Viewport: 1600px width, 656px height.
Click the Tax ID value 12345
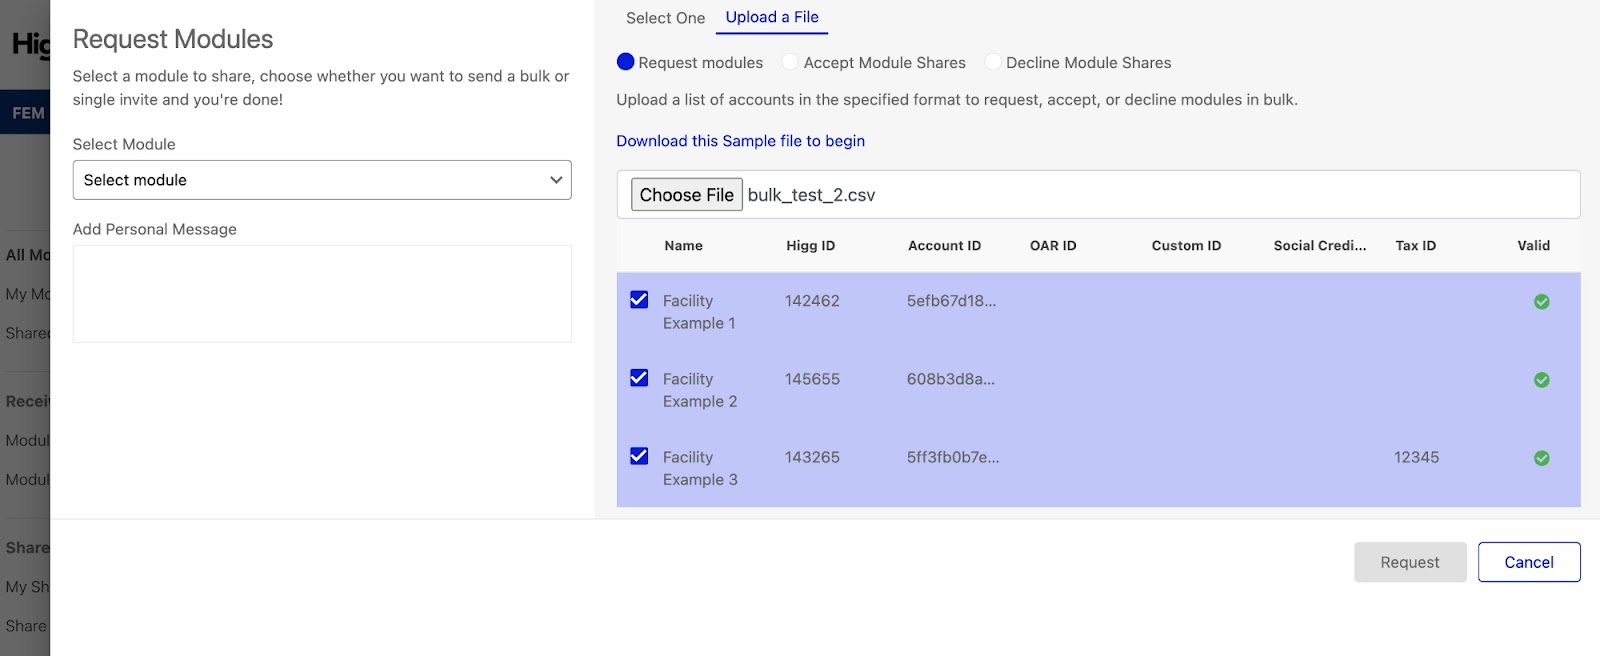click(1416, 457)
